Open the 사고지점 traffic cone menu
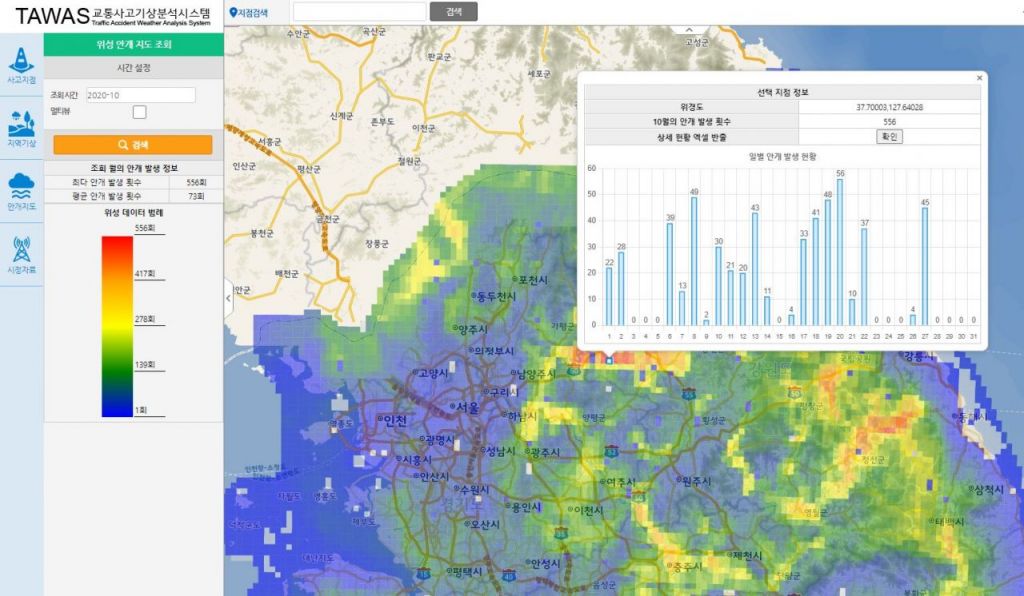This screenshot has width=1024, height=596. pos(21,65)
